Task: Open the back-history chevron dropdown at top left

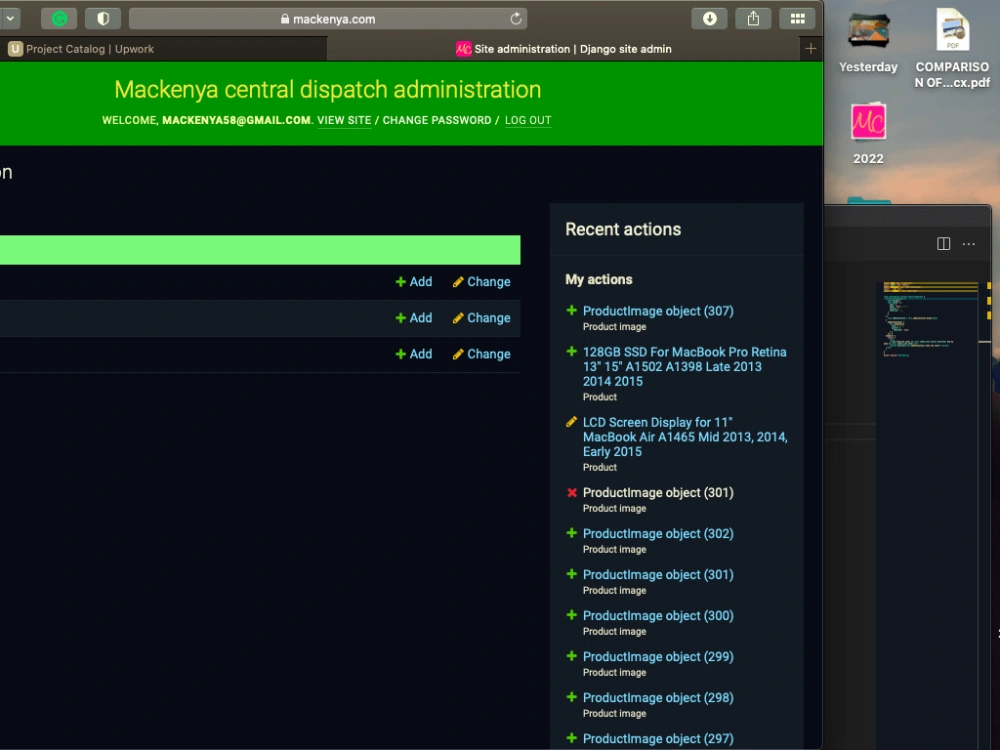Action: 11,18
